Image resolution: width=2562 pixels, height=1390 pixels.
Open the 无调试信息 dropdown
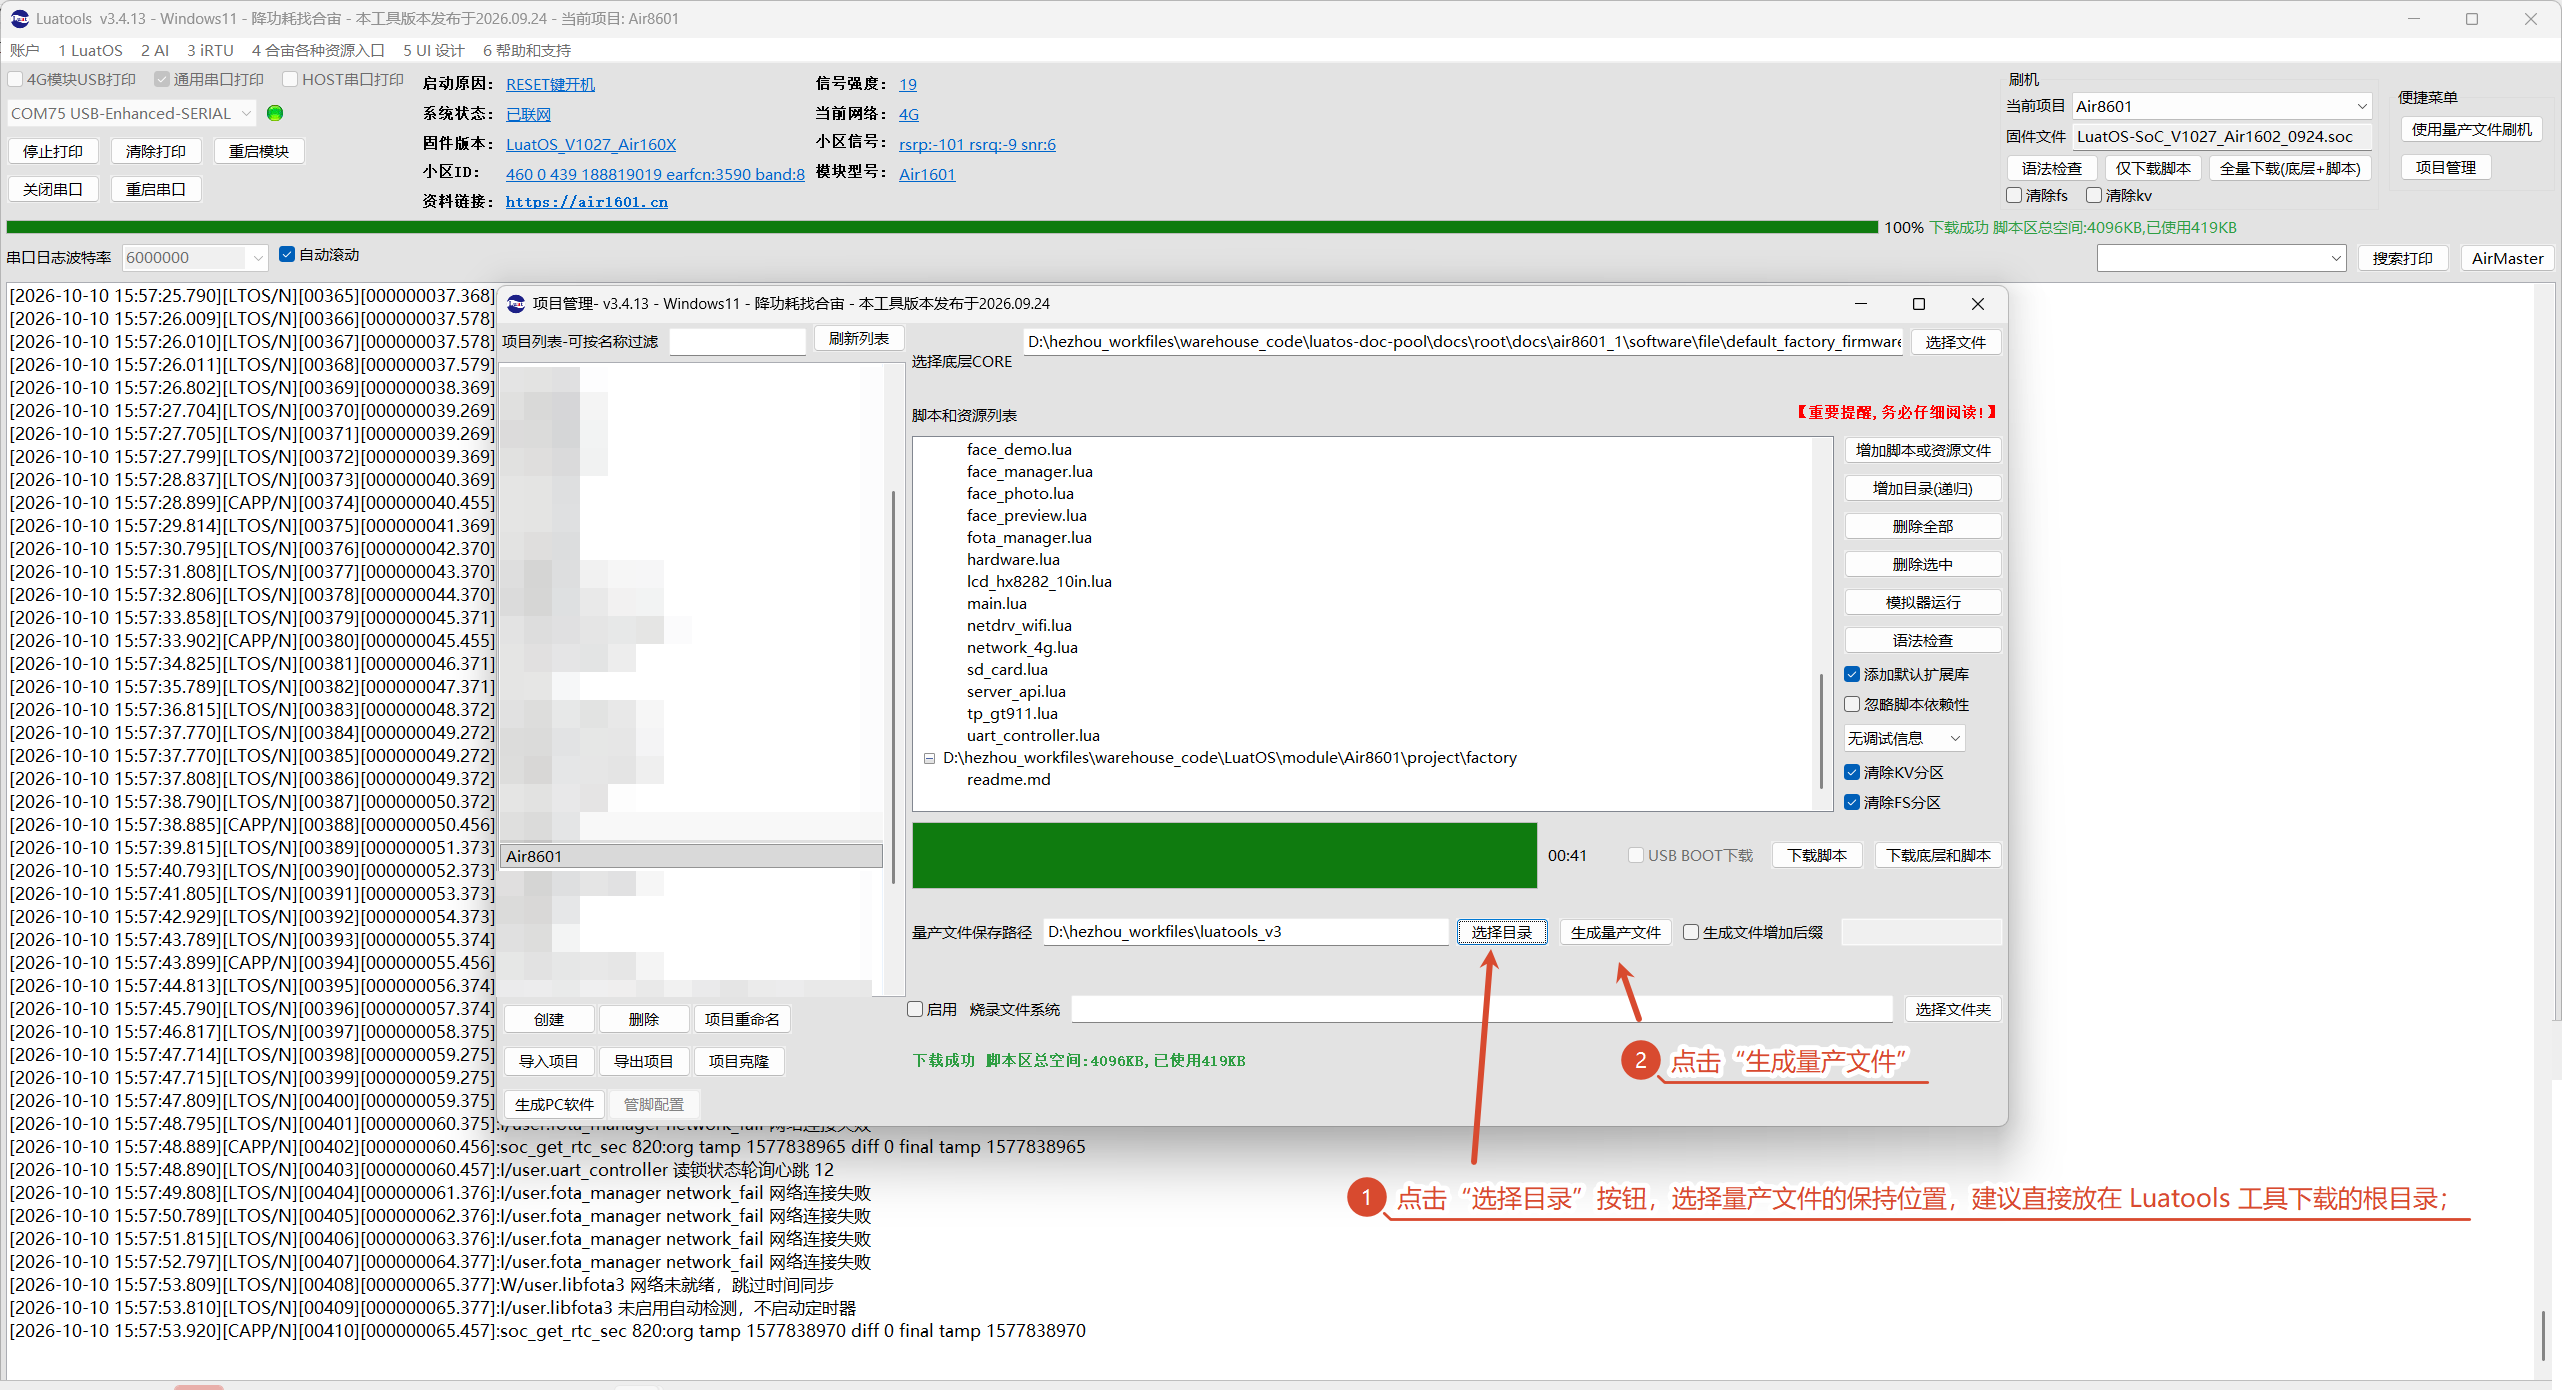1904,738
